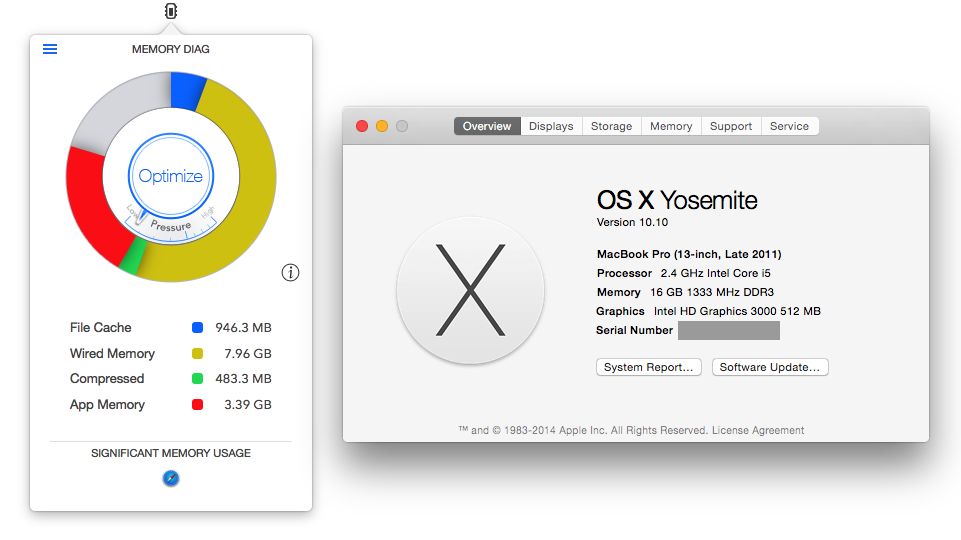This screenshot has width=961, height=540.
Task: Click the 2.4 GHz Intel Core i5 text
Action: click(716, 273)
